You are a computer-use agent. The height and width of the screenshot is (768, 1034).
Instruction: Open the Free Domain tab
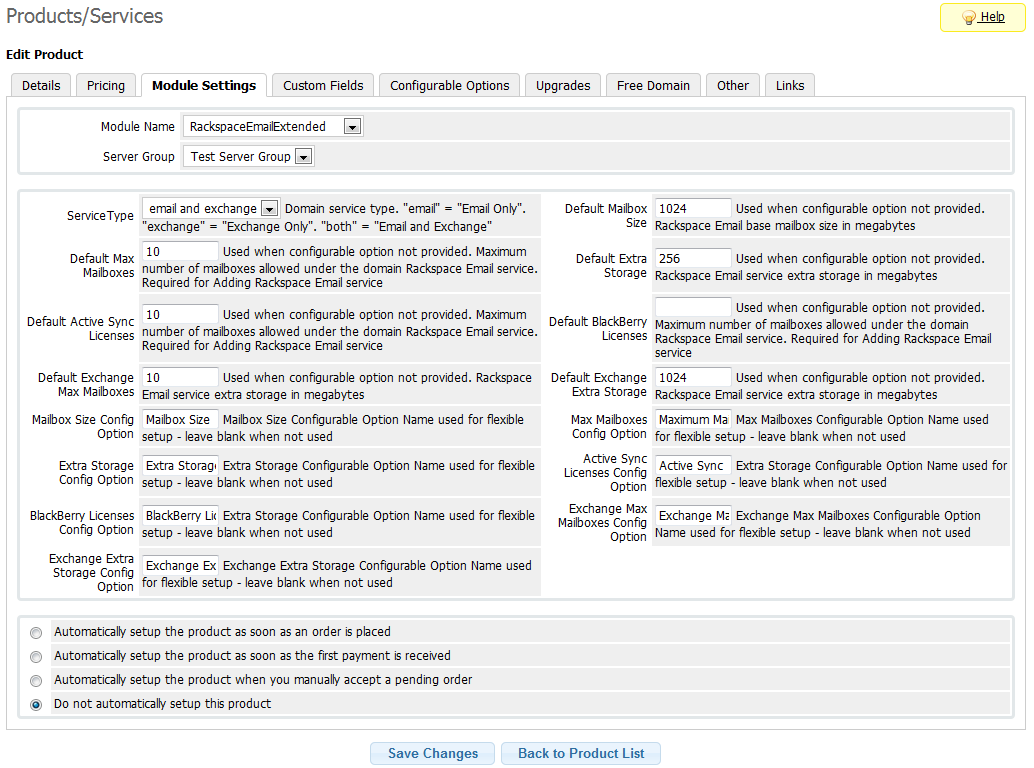point(653,85)
